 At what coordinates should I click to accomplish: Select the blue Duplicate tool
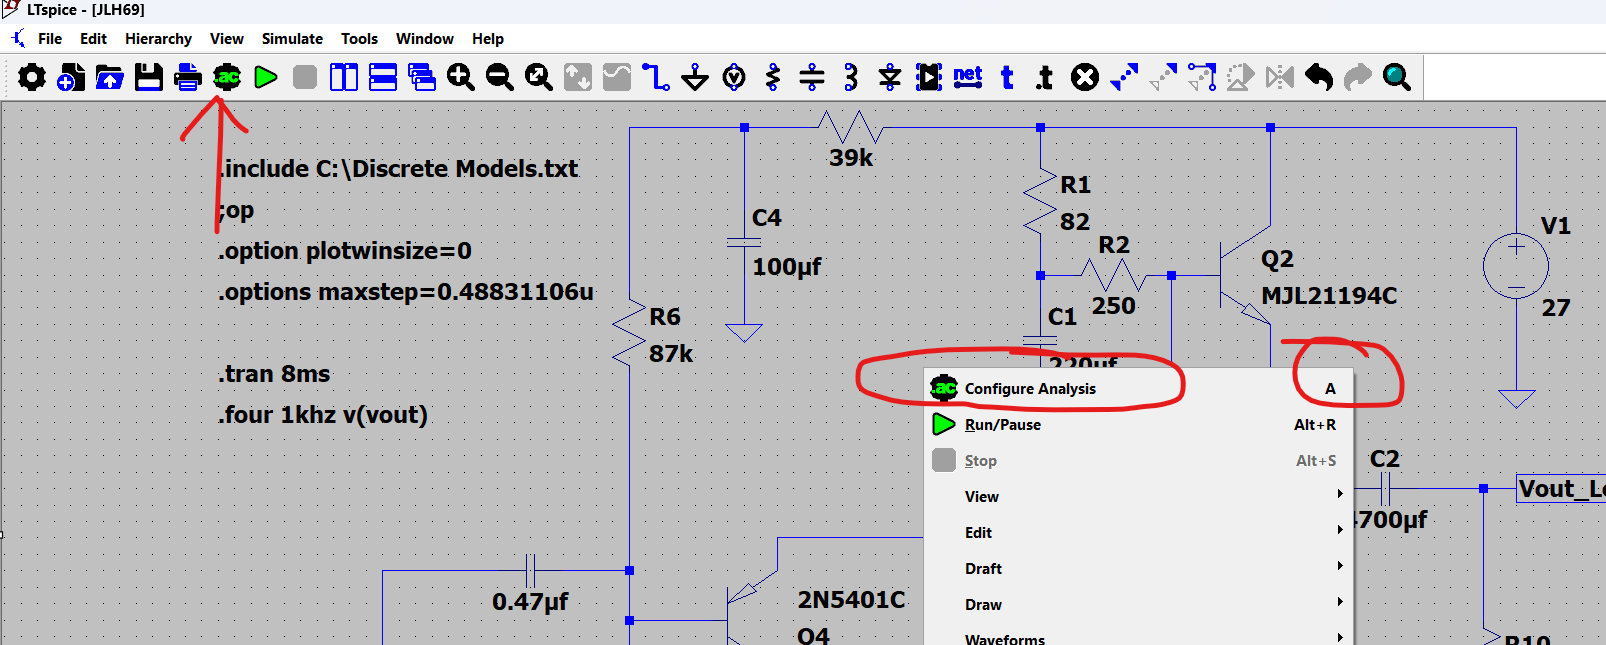1124,77
